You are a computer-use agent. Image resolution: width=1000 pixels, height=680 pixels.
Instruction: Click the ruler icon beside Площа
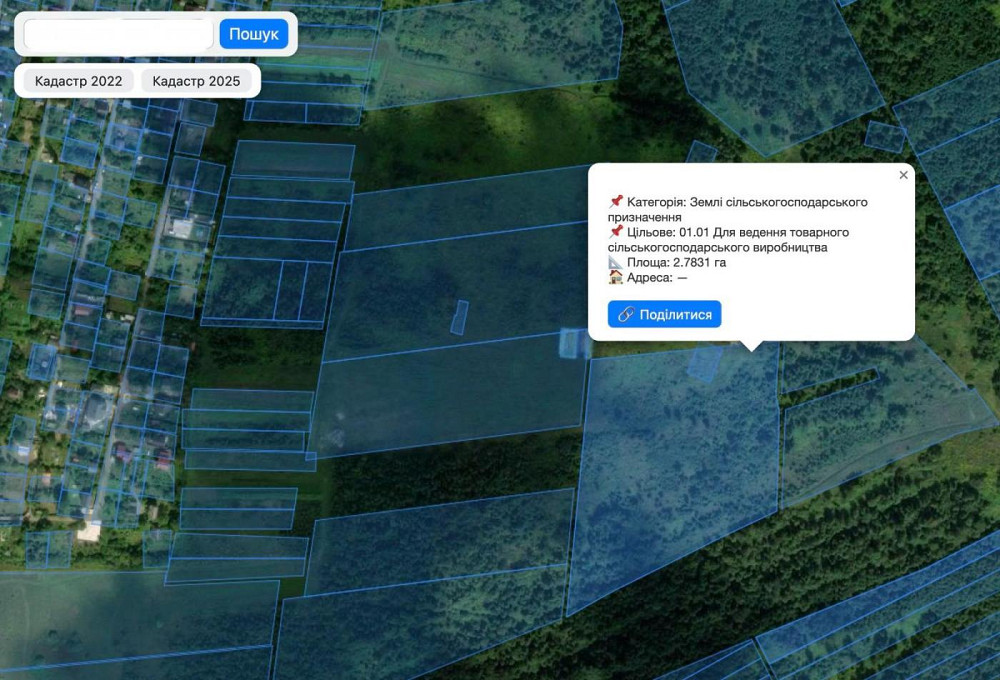click(615, 262)
